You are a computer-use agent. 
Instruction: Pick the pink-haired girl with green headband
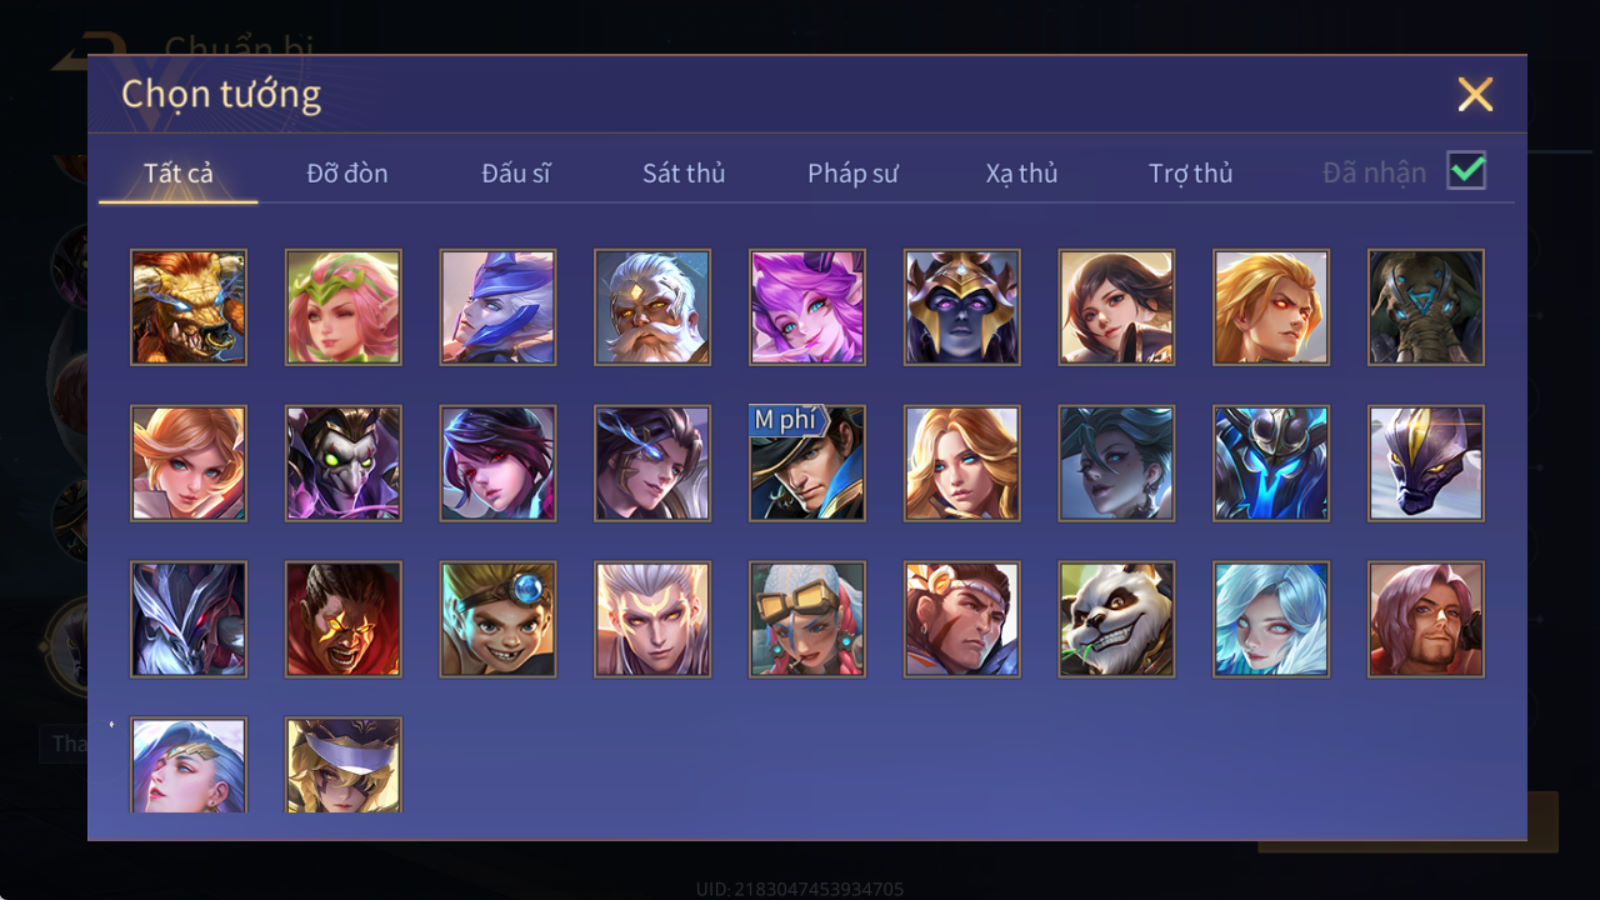click(x=343, y=307)
